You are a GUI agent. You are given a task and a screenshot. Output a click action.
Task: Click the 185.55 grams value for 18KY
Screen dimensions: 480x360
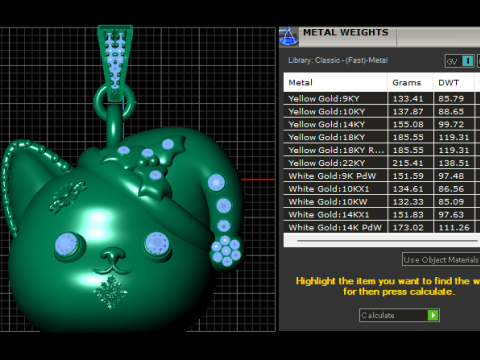[x=408, y=137]
